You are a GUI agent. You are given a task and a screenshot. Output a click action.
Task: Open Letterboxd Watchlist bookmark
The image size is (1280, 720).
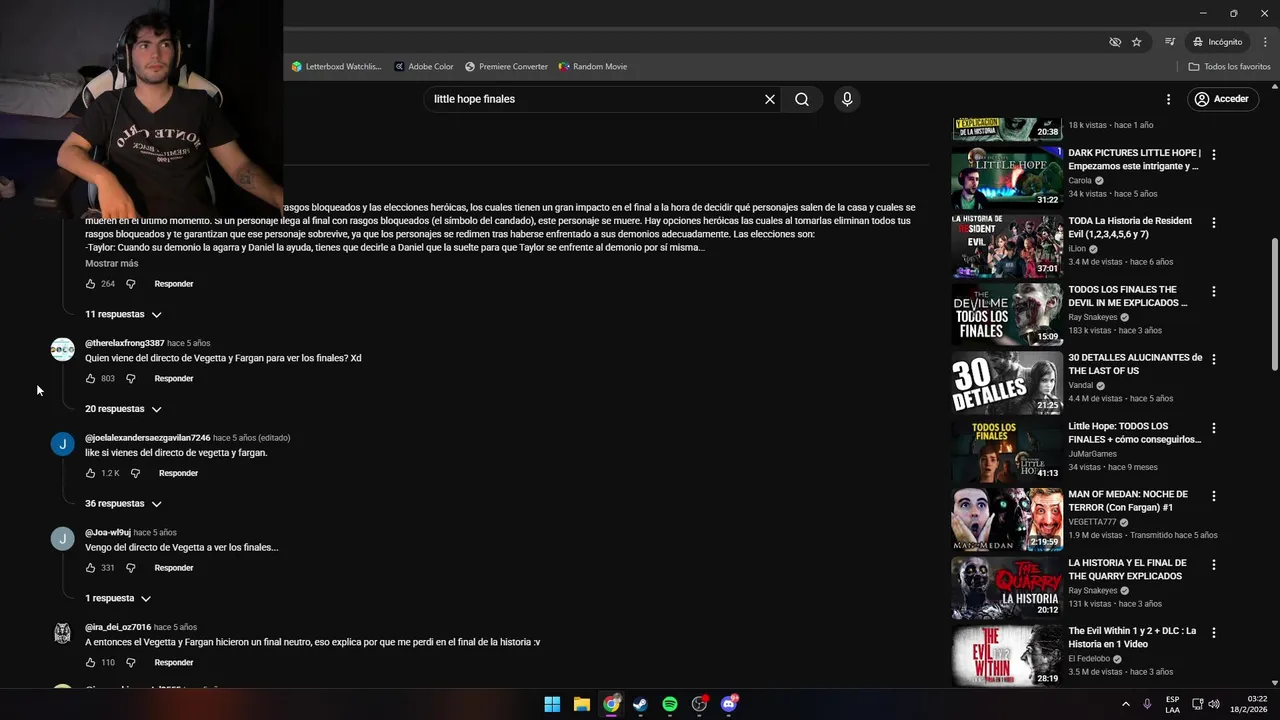(337, 67)
